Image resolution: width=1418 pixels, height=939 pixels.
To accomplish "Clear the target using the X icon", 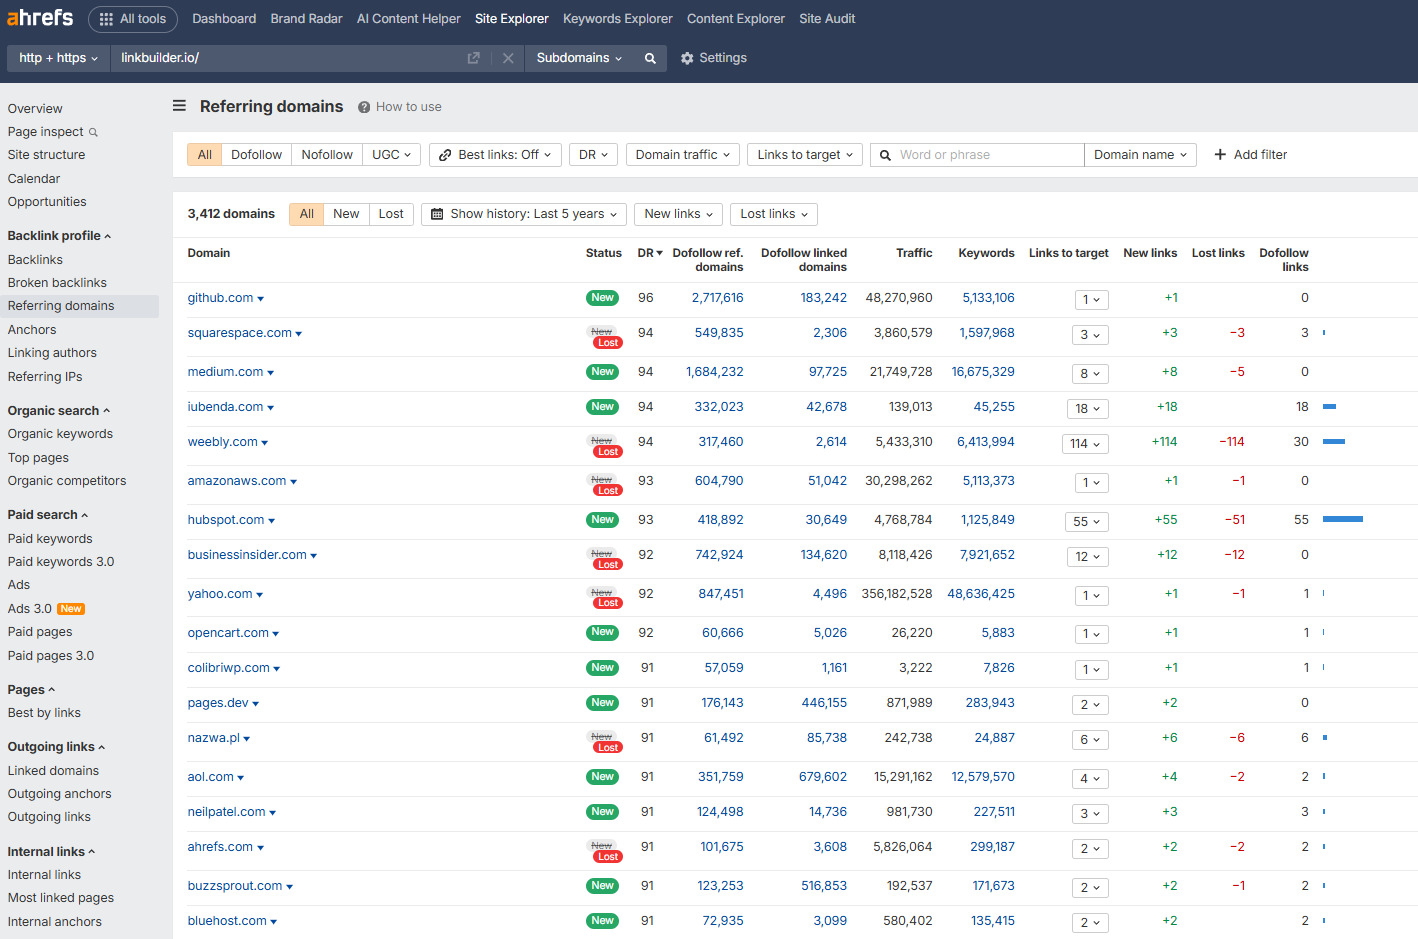I will coord(509,58).
